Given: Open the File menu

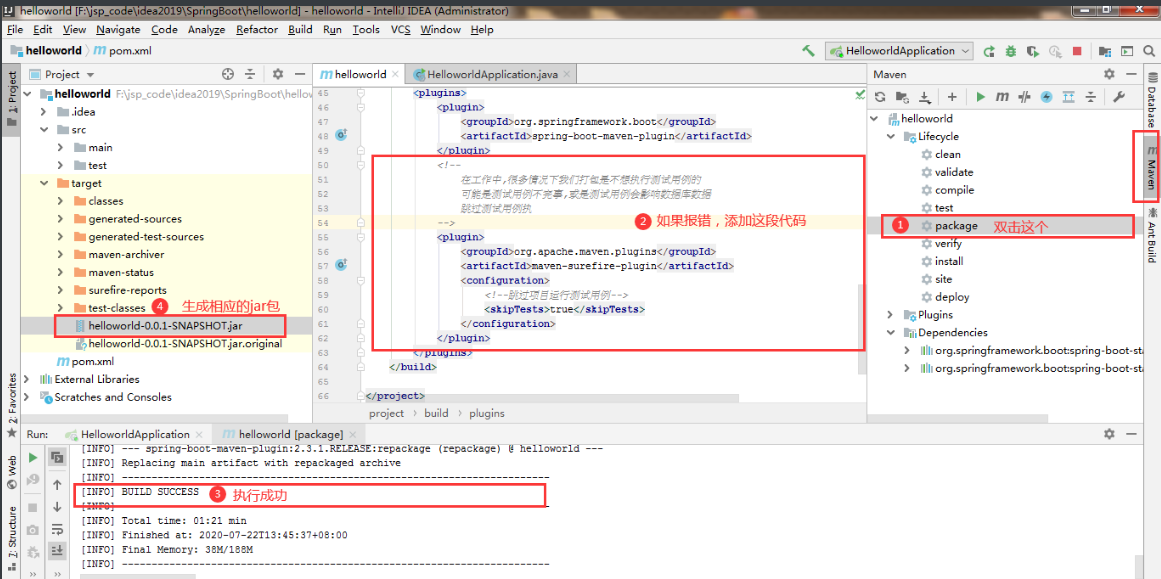Looking at the screenshot, I should (15, 30).
